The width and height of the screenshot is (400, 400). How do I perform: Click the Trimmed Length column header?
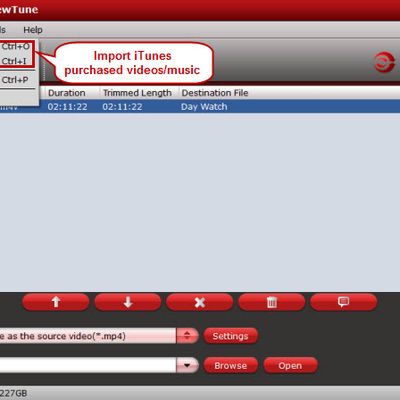coord(137,93)
